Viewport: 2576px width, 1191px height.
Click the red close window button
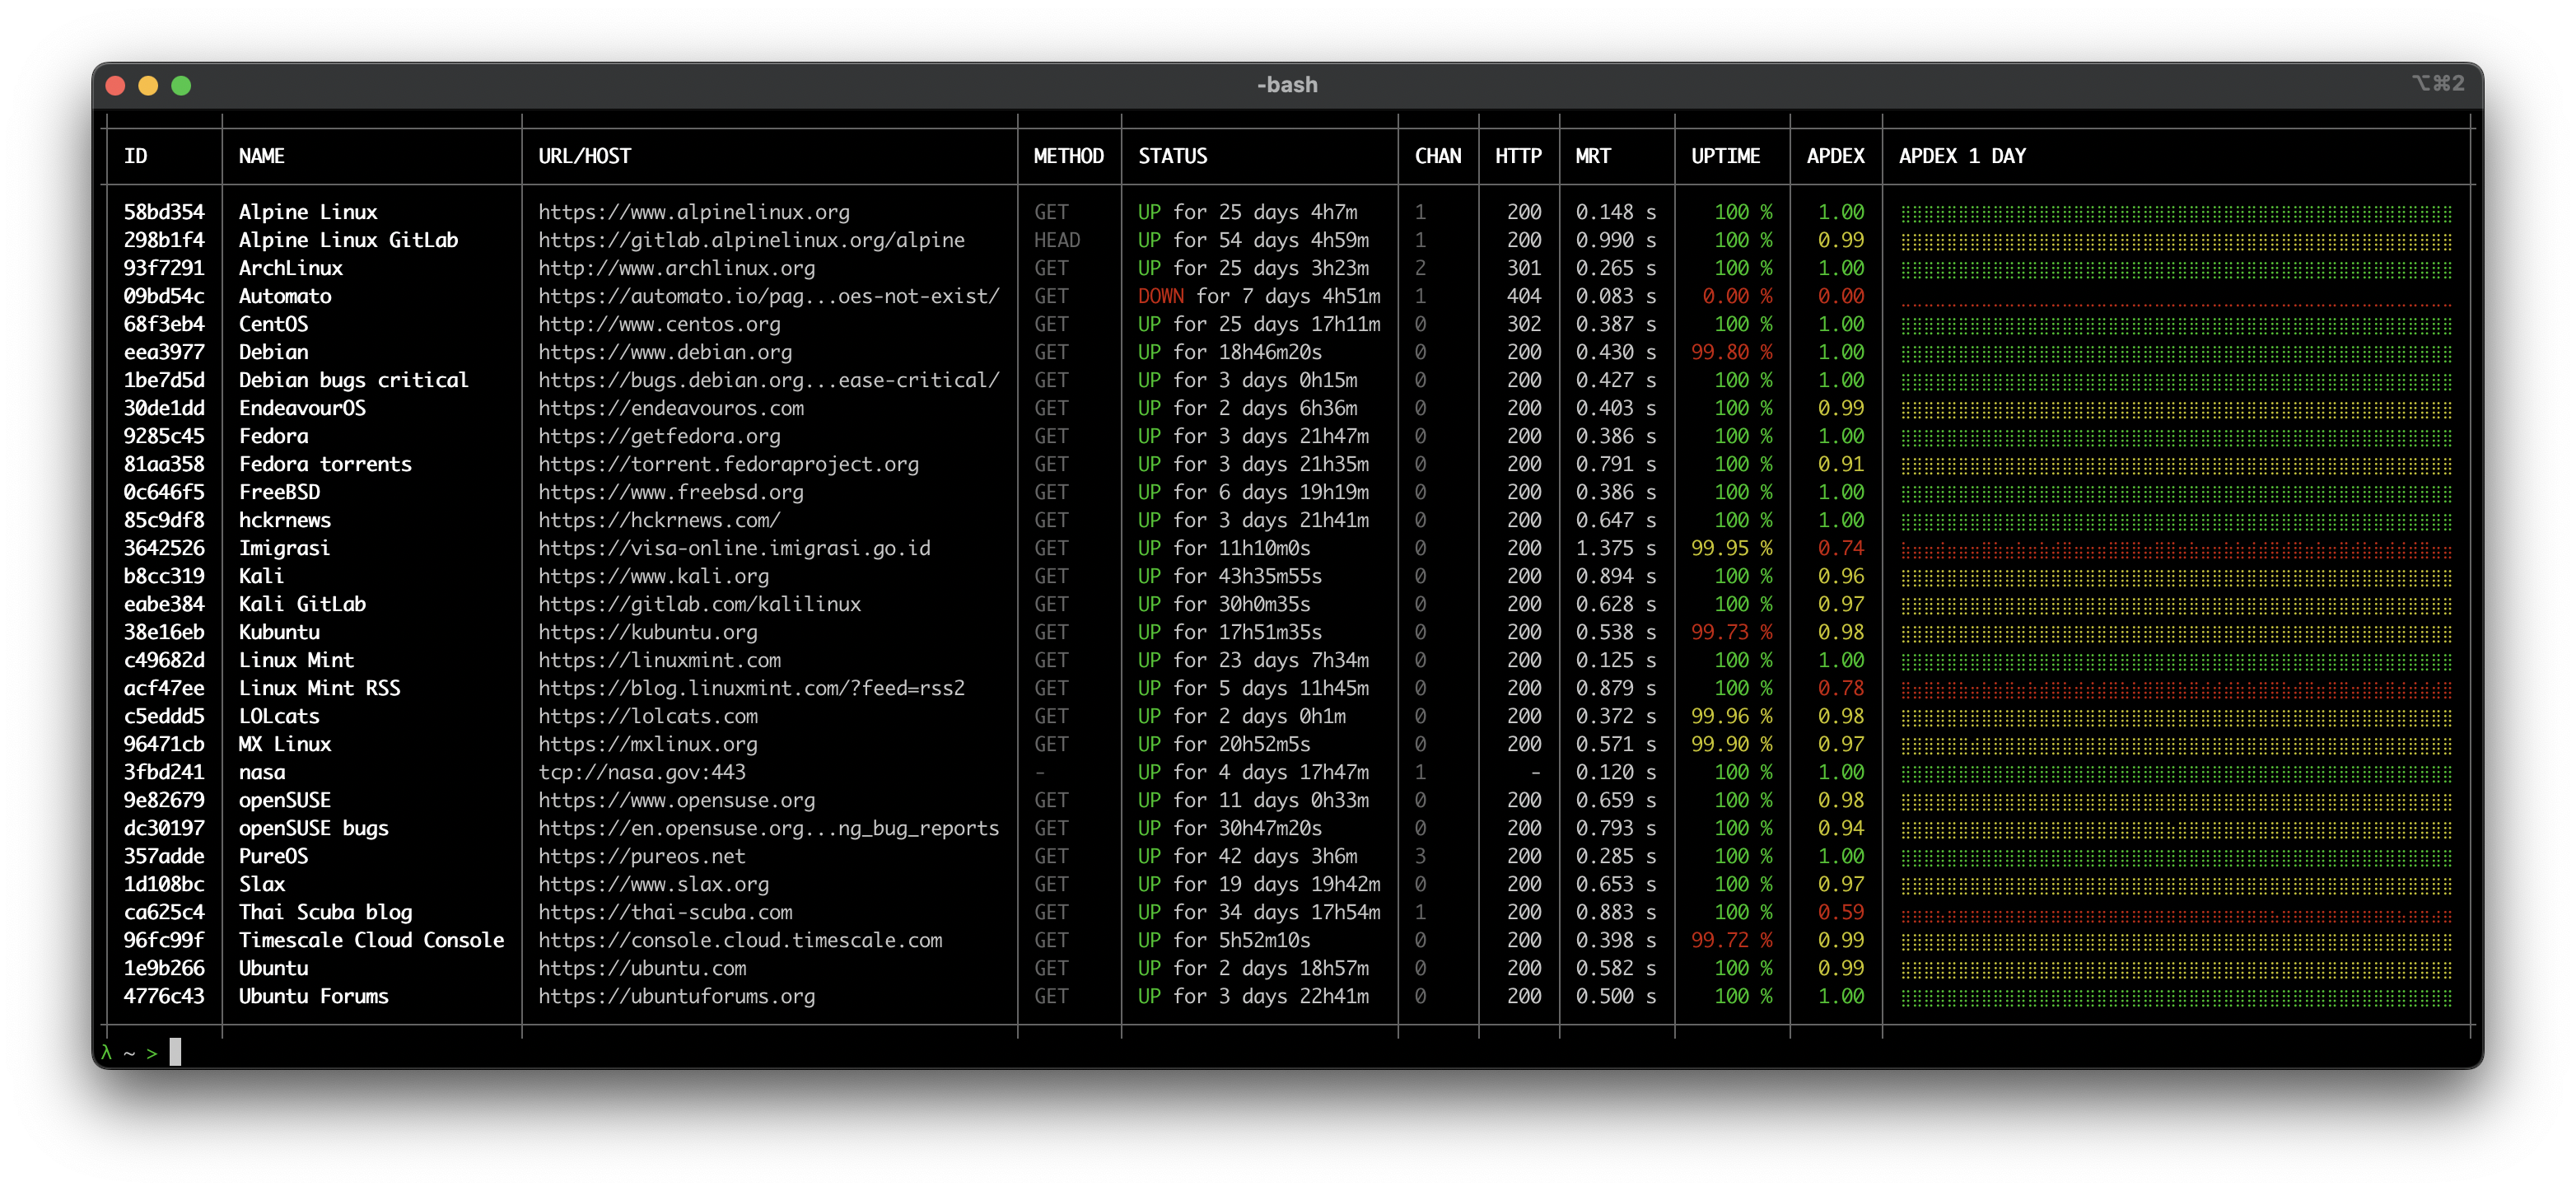coord(115,86)
